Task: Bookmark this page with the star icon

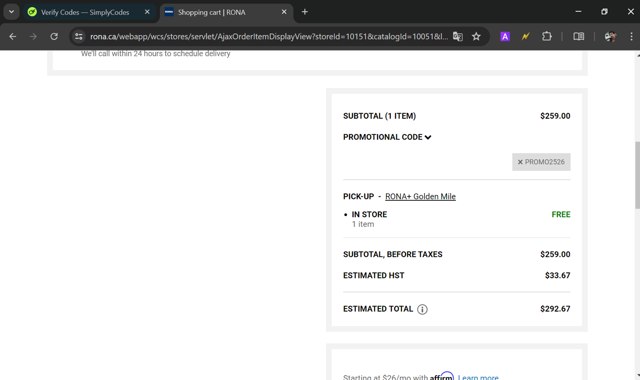Action: (476, 36)
